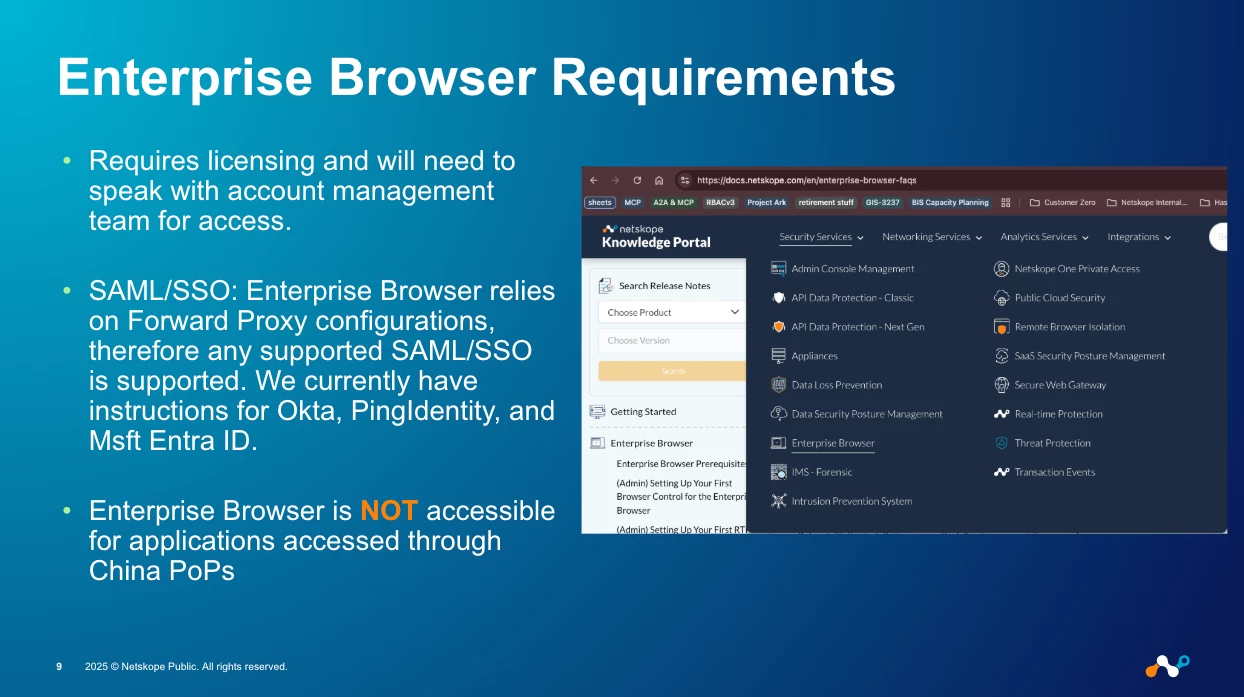The height and width of the screenshot is (697, 1244).
Task: Open the Threat Protection link
Action: 1053,443
